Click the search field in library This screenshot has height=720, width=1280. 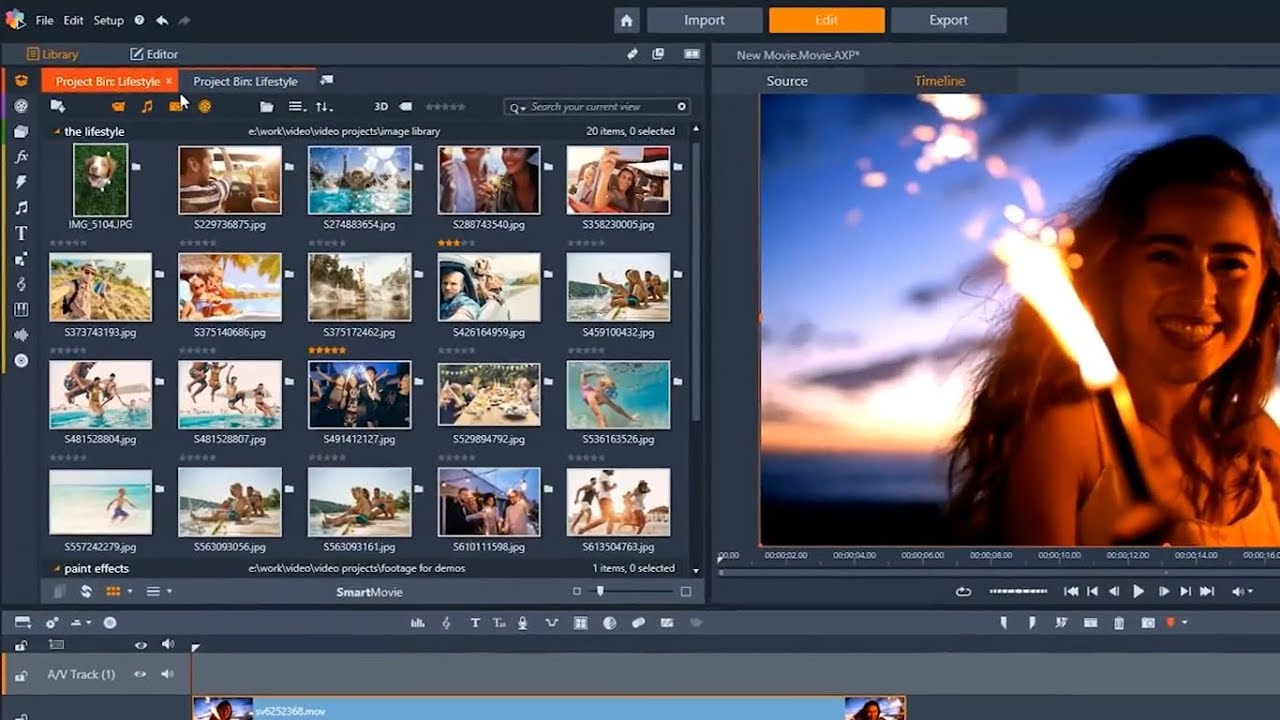[x=598, y=106]
